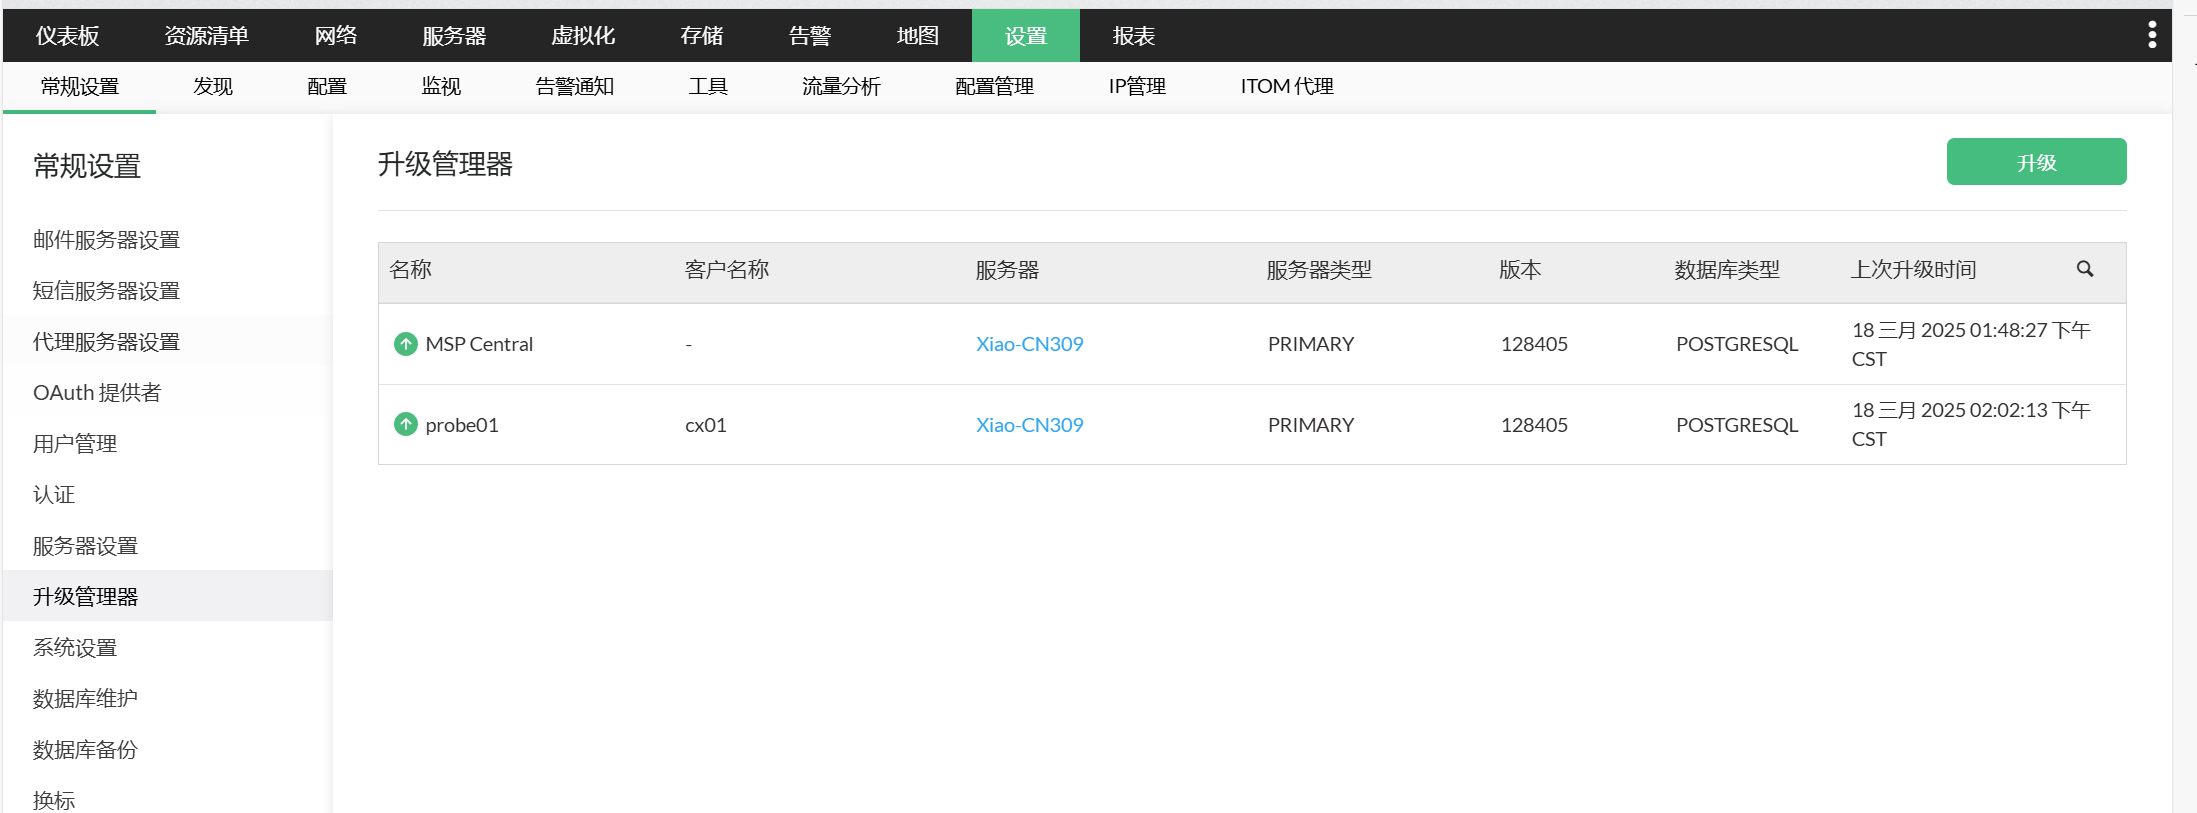Open the 流量分析 sub-tab
The image size is (2197, 813).
pos(840,87)
